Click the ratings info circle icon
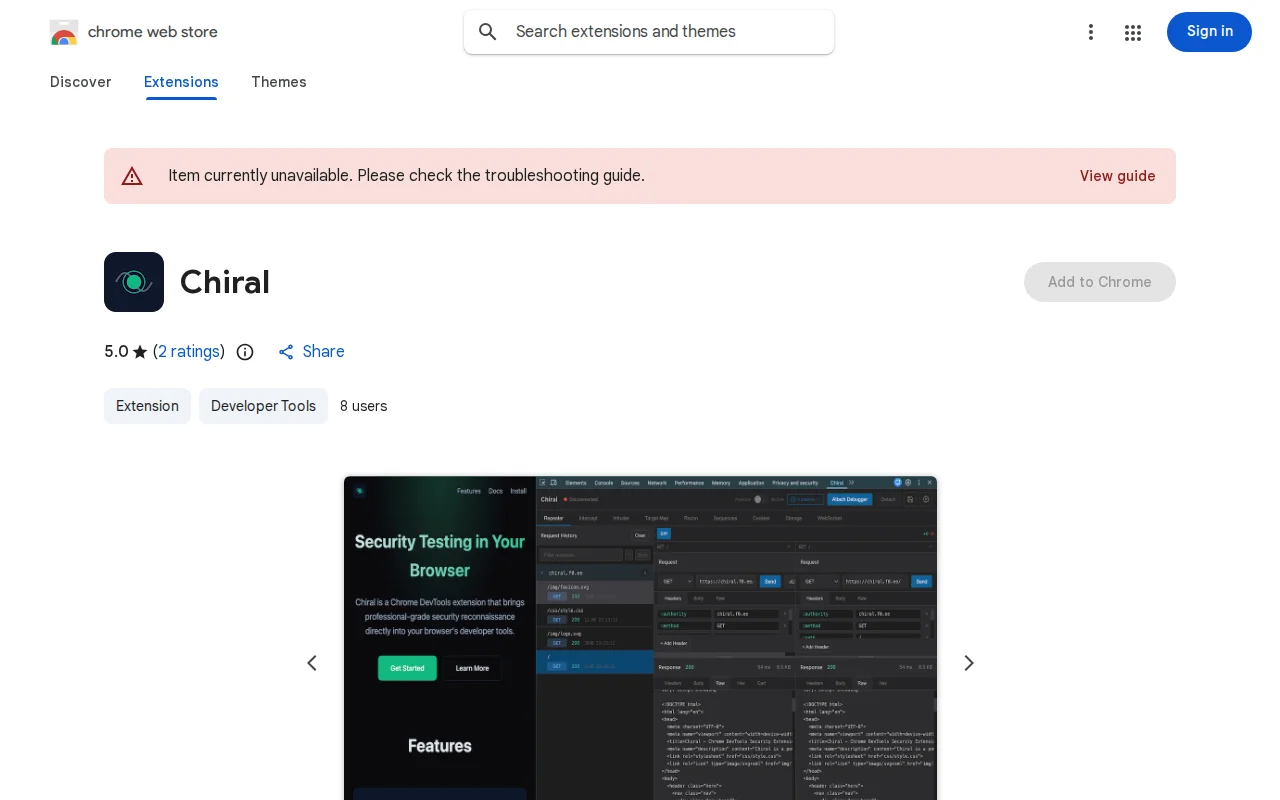This screenshot has width=1280, height=800. pos(245,352)
